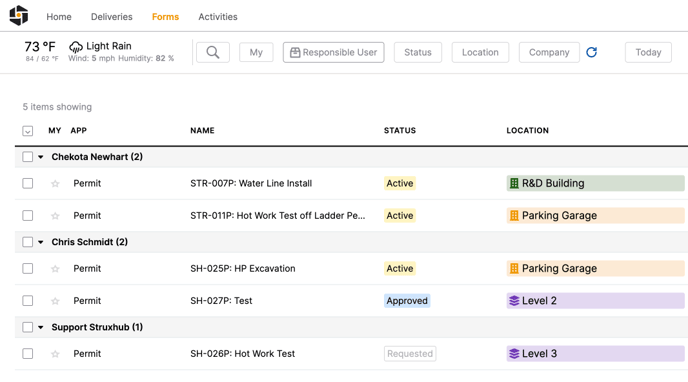
Task: Star the STR-007P Water Line Install permit
Action: click(55, 184)
